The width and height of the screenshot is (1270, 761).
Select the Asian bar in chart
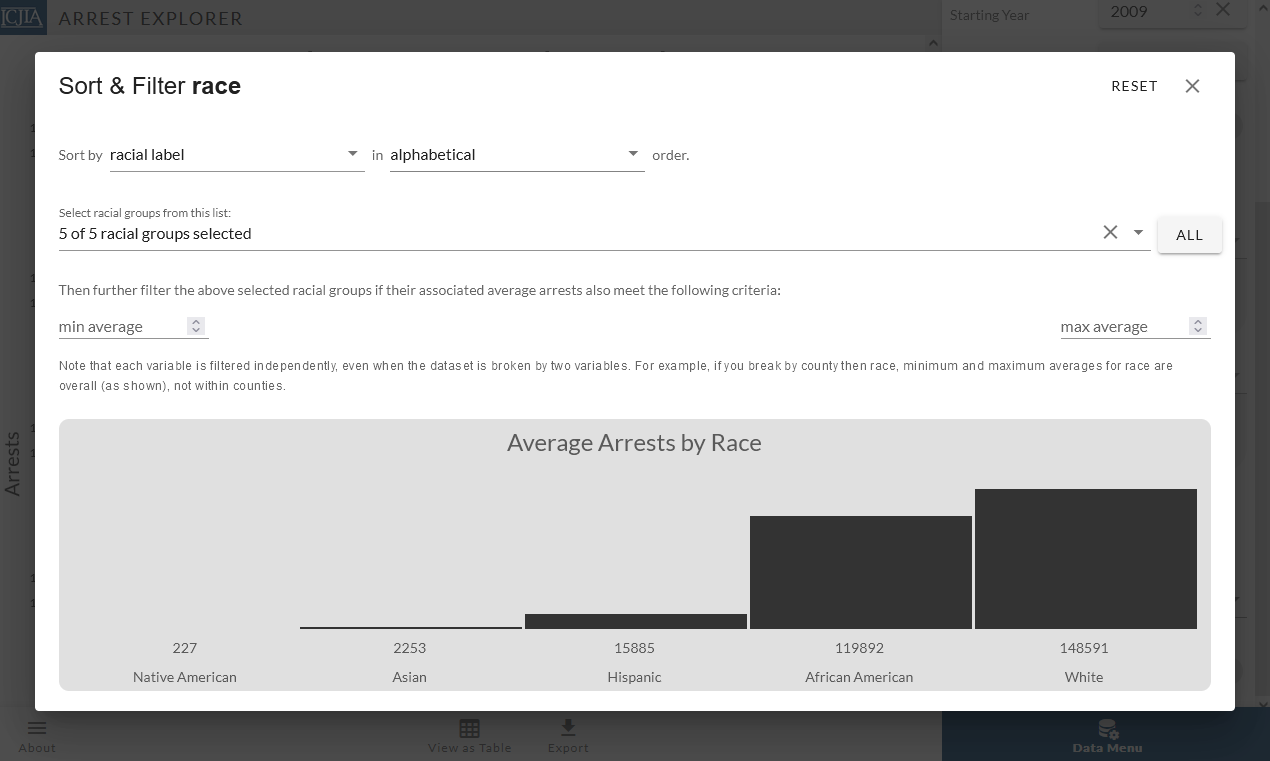click(x=410, y=627)
